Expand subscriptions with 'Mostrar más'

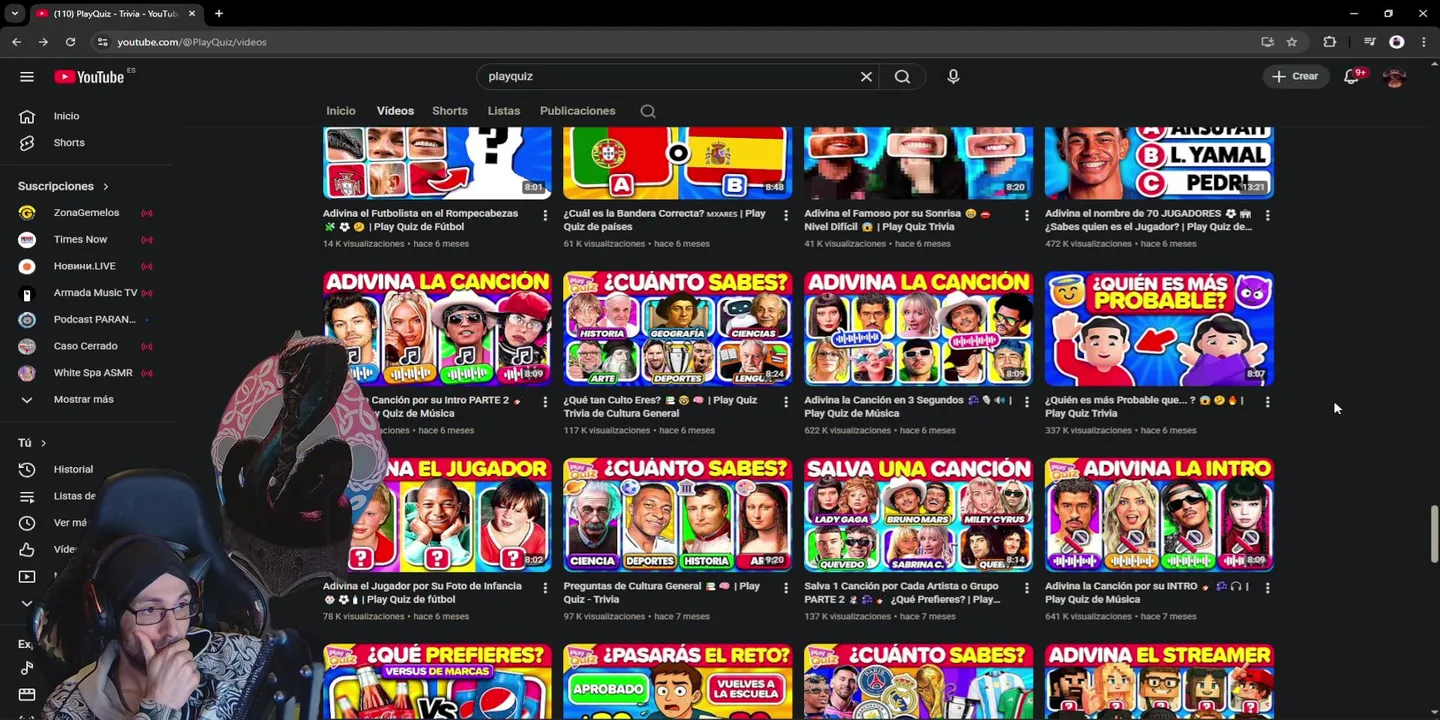pos(83,399)
